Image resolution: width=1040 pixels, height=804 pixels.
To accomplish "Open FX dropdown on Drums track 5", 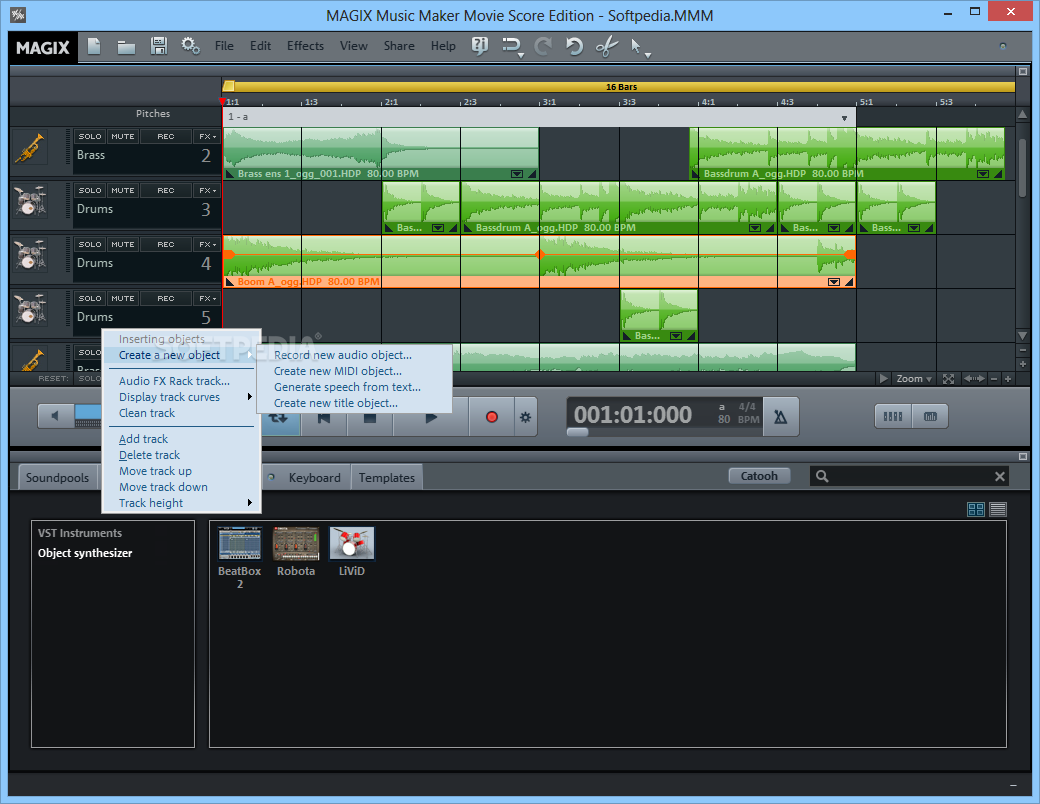I will click(207, 299).
